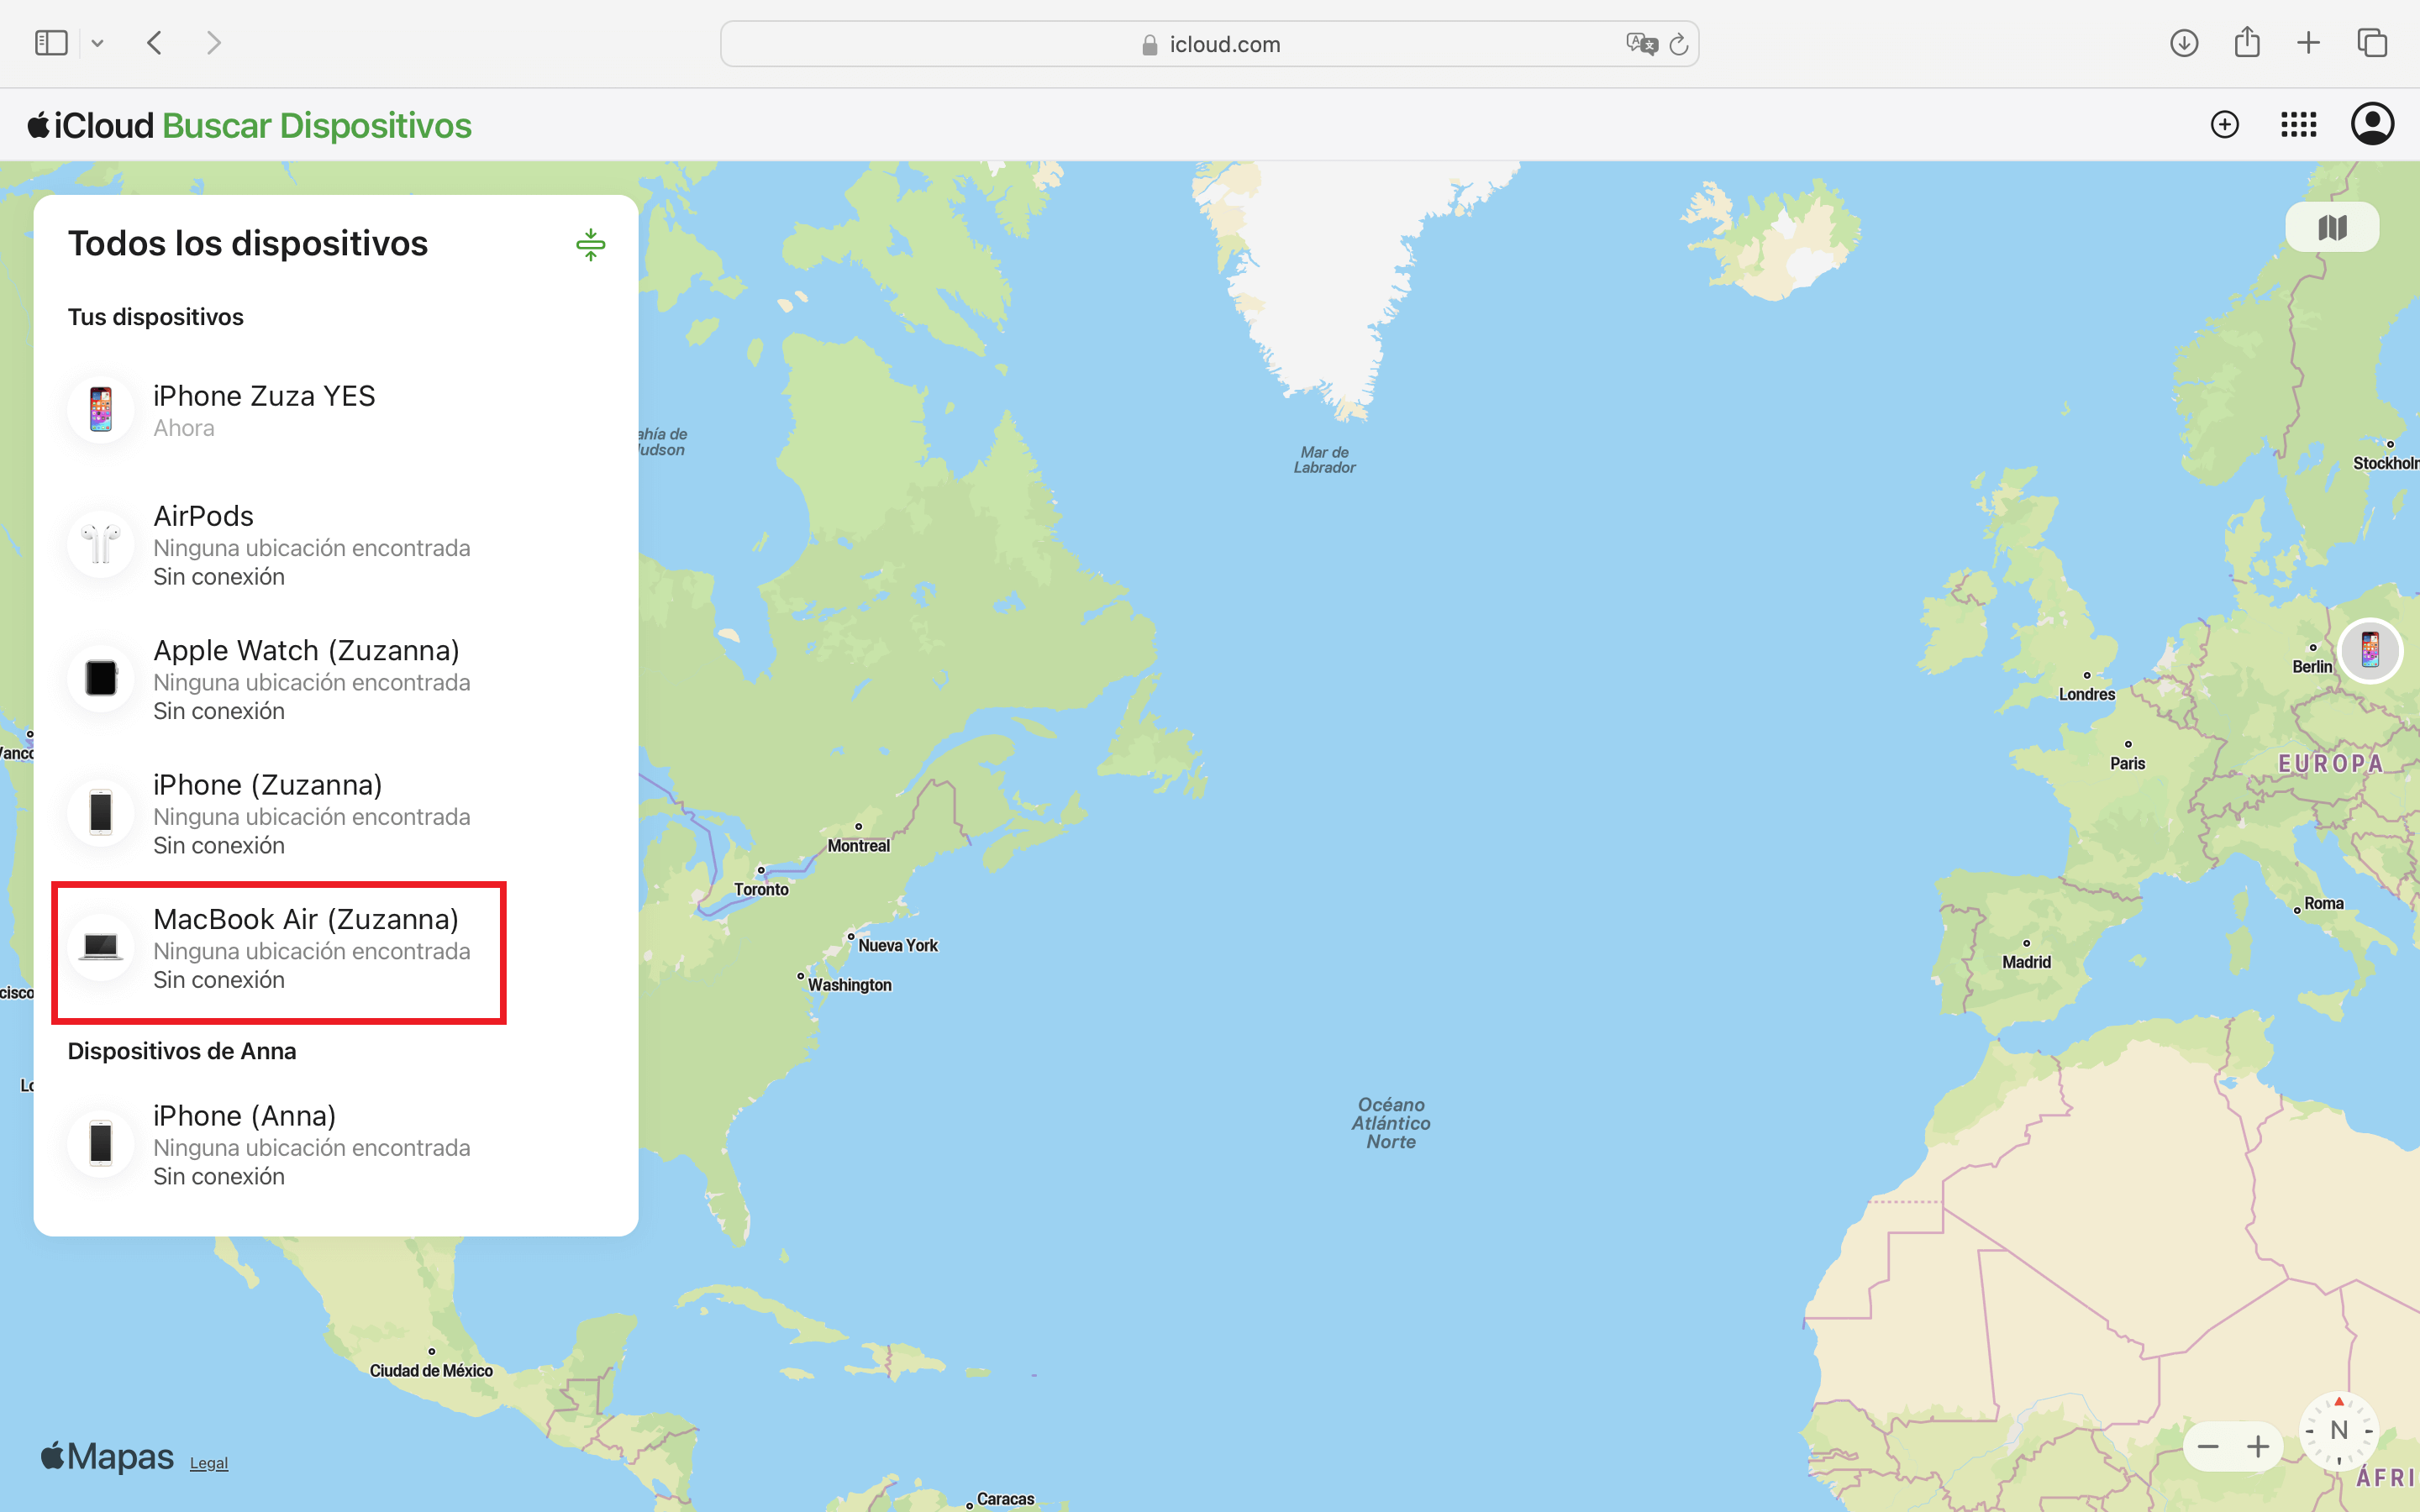Click the Londres map label
2420x1512 pixels.
click(x=2087, y=694)
